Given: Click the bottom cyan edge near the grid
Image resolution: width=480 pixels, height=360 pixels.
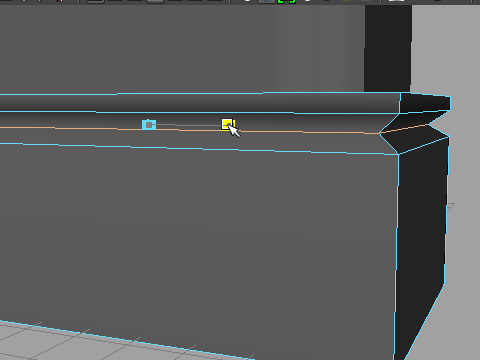Looking at the screenshot, I should click(127, 341).
